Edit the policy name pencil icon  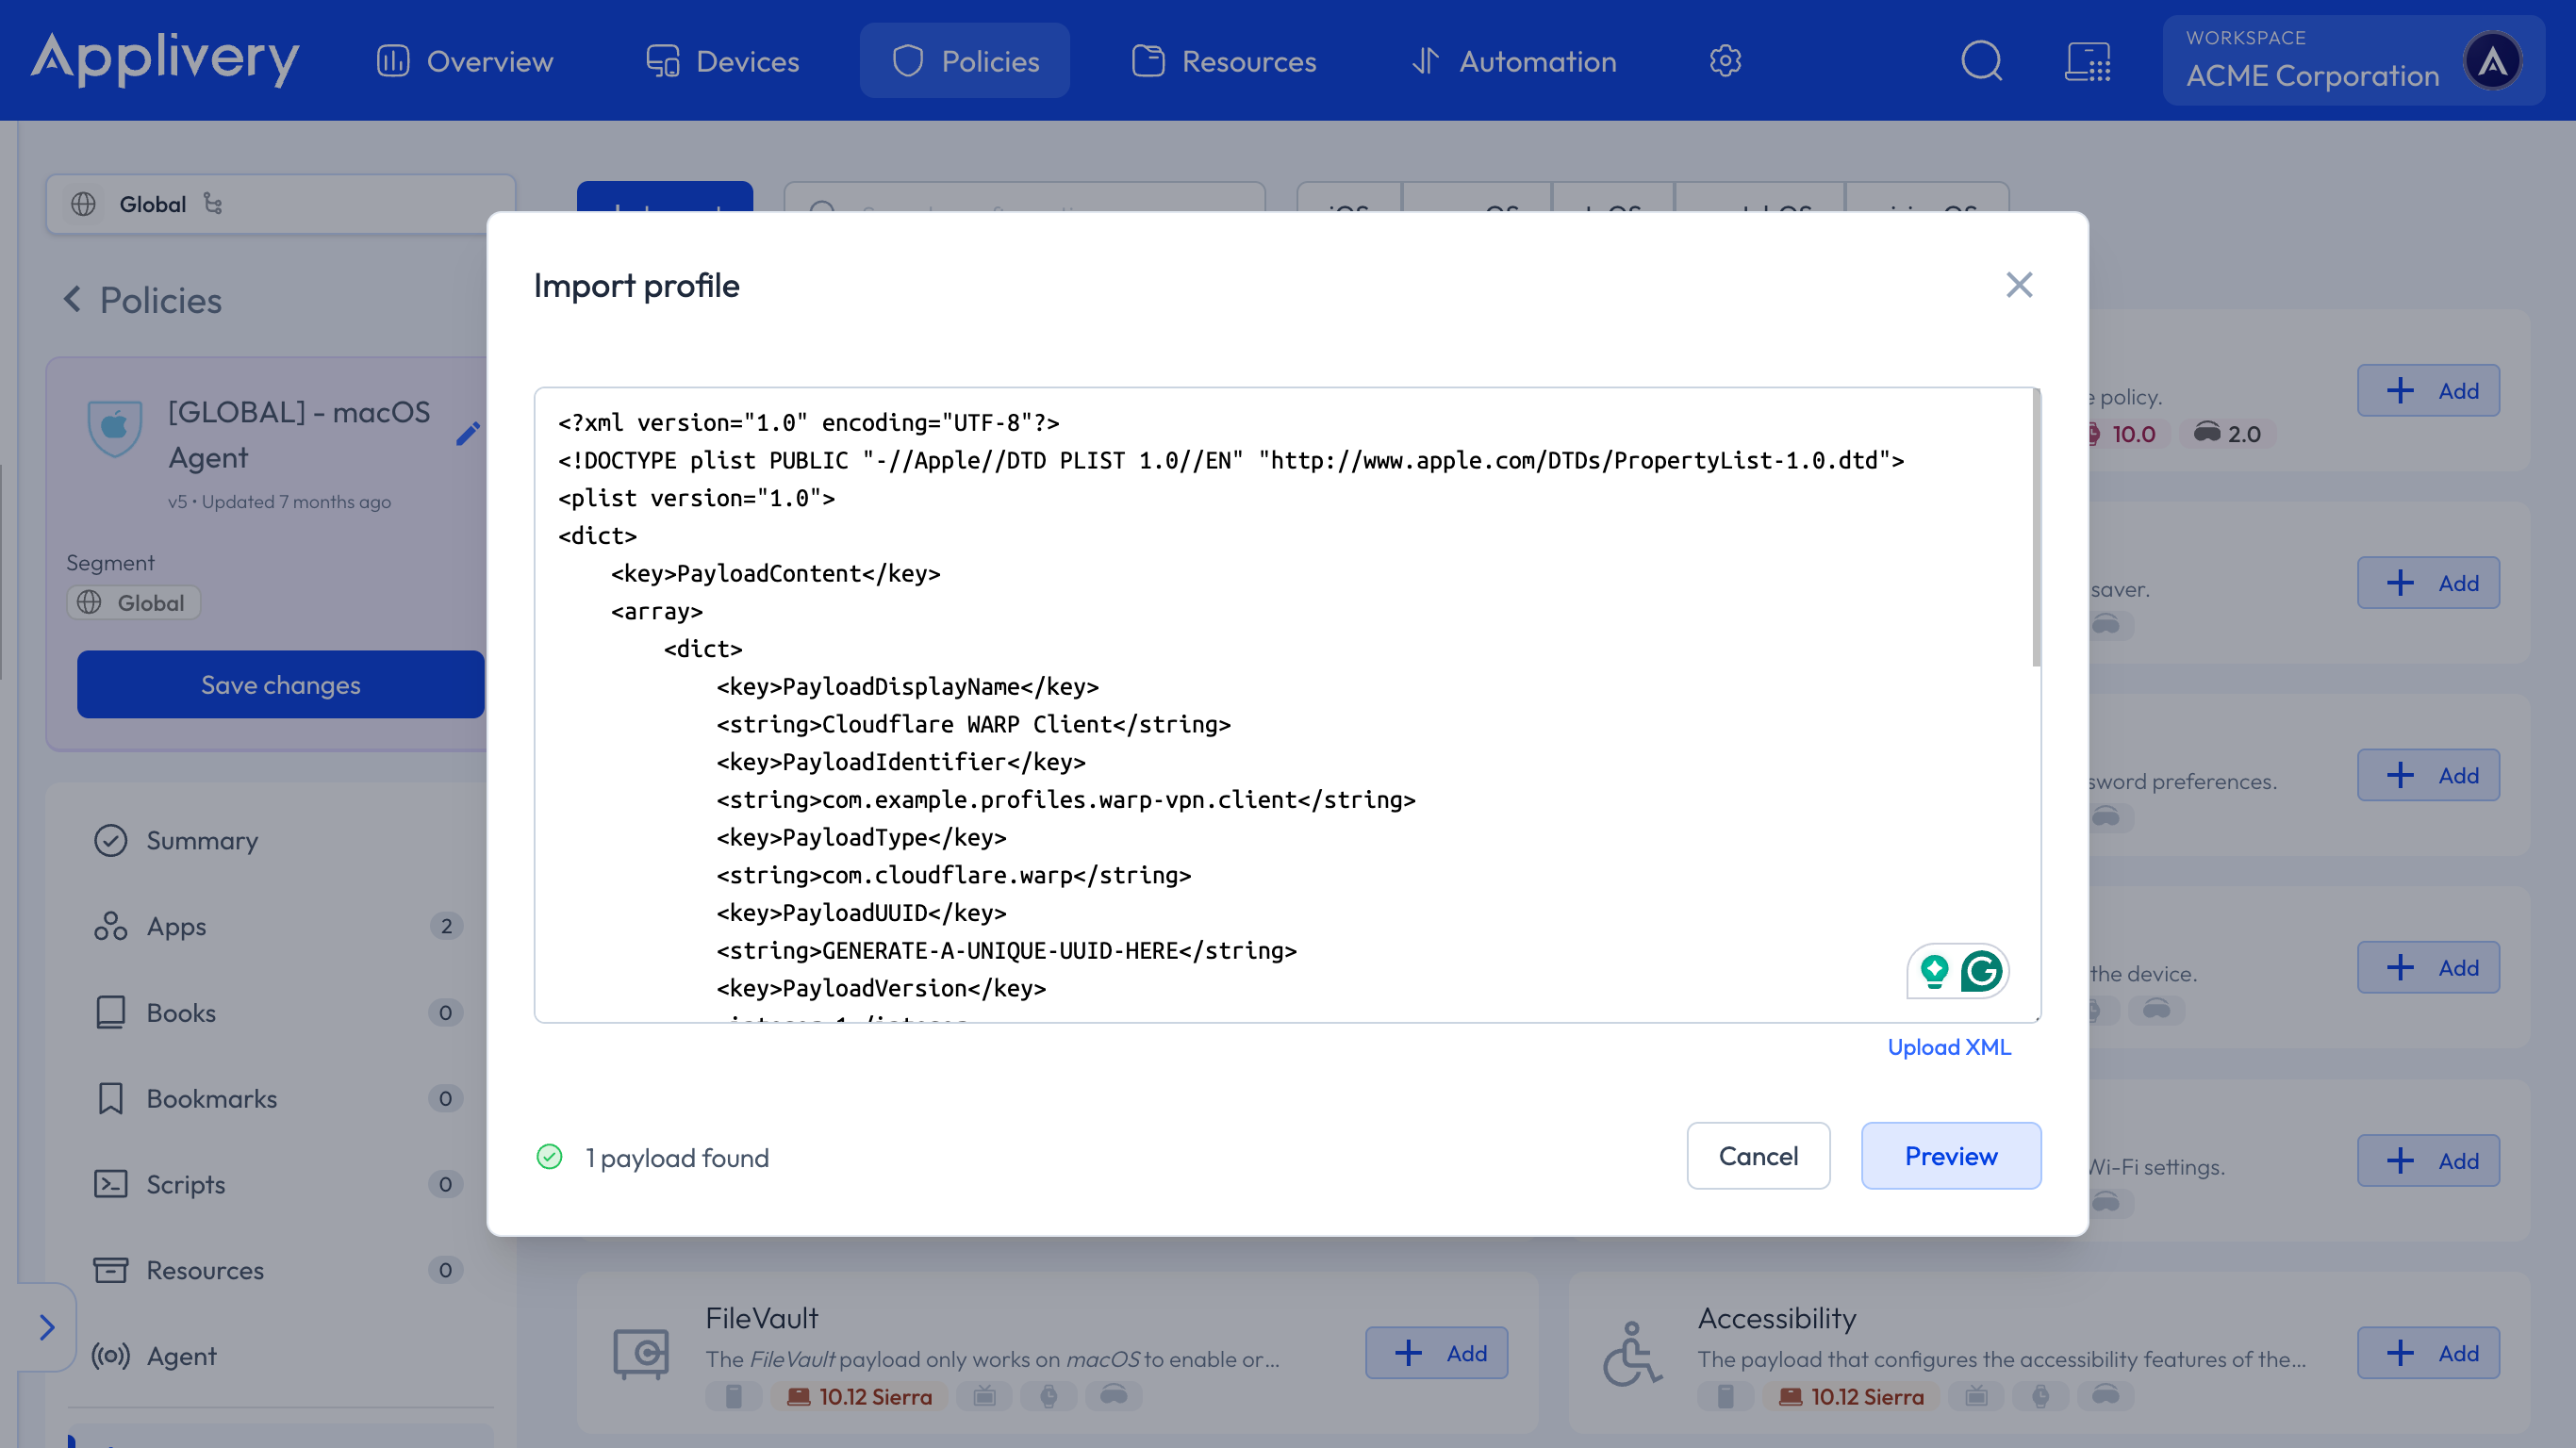[468, 434]
